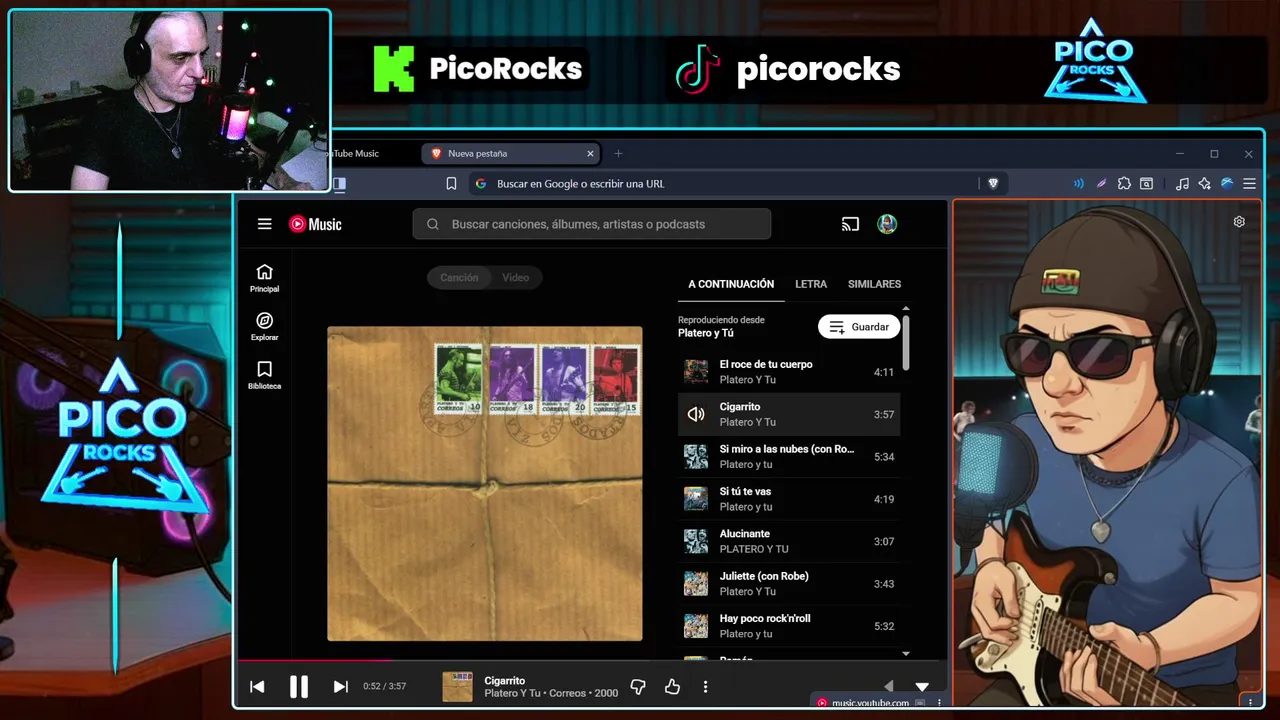Dislike the song Cigarrito
Screen dimensions: 1280x720
pos(638,687)
